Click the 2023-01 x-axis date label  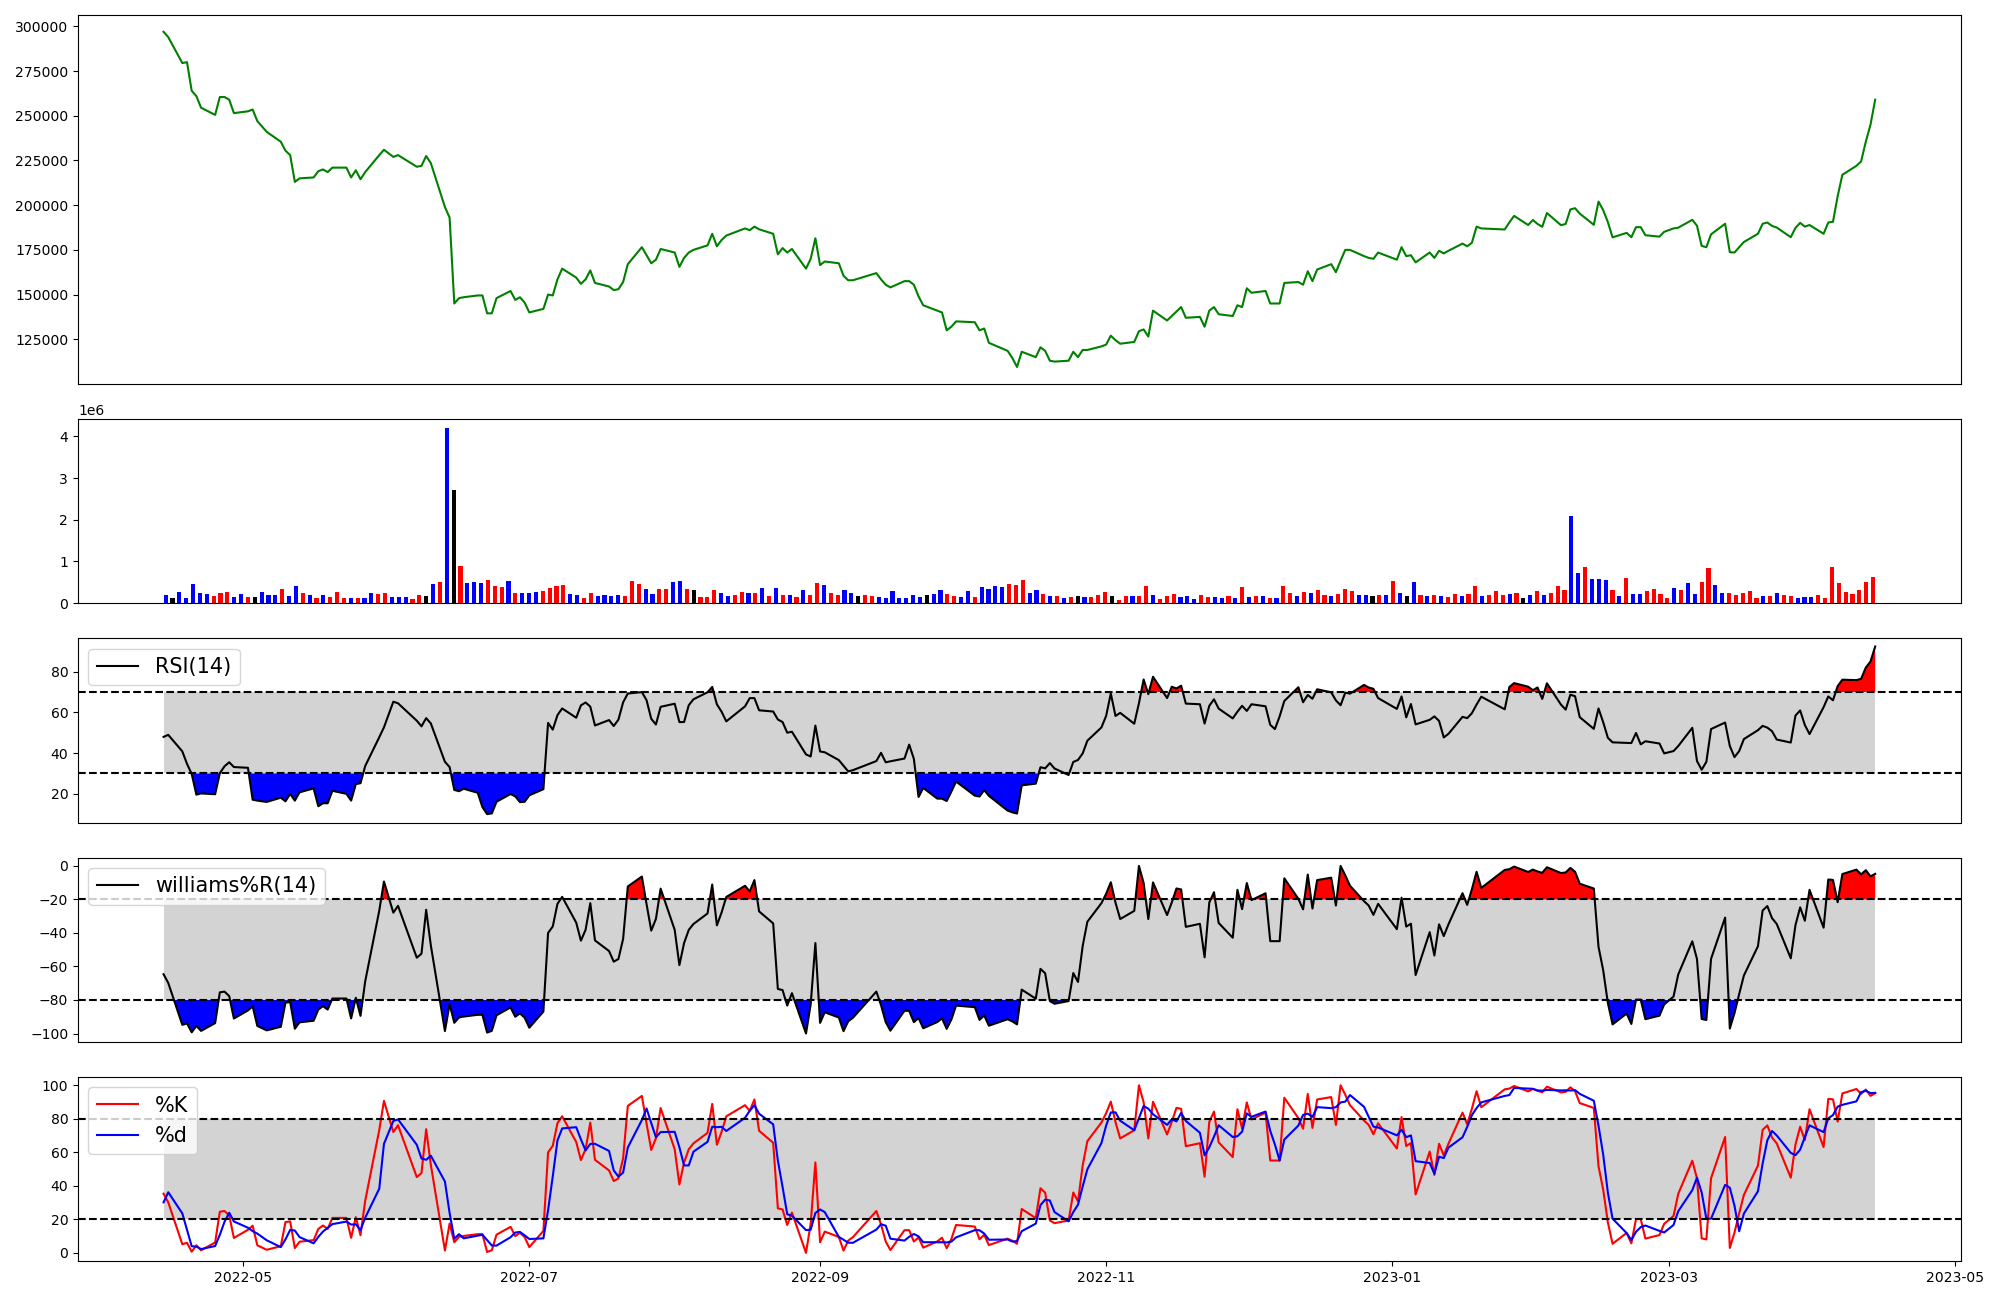(1392, 1277)
